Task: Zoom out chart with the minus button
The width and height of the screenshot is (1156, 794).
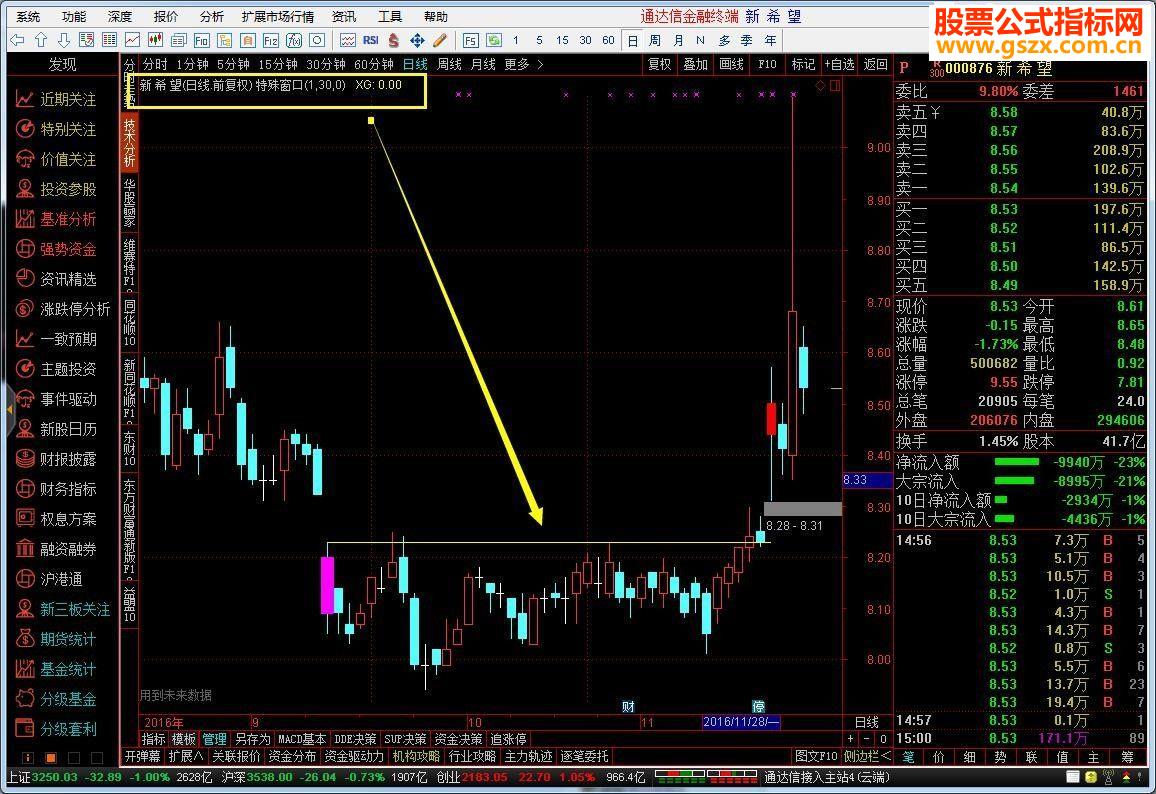Action: click(x=866, y=739)
